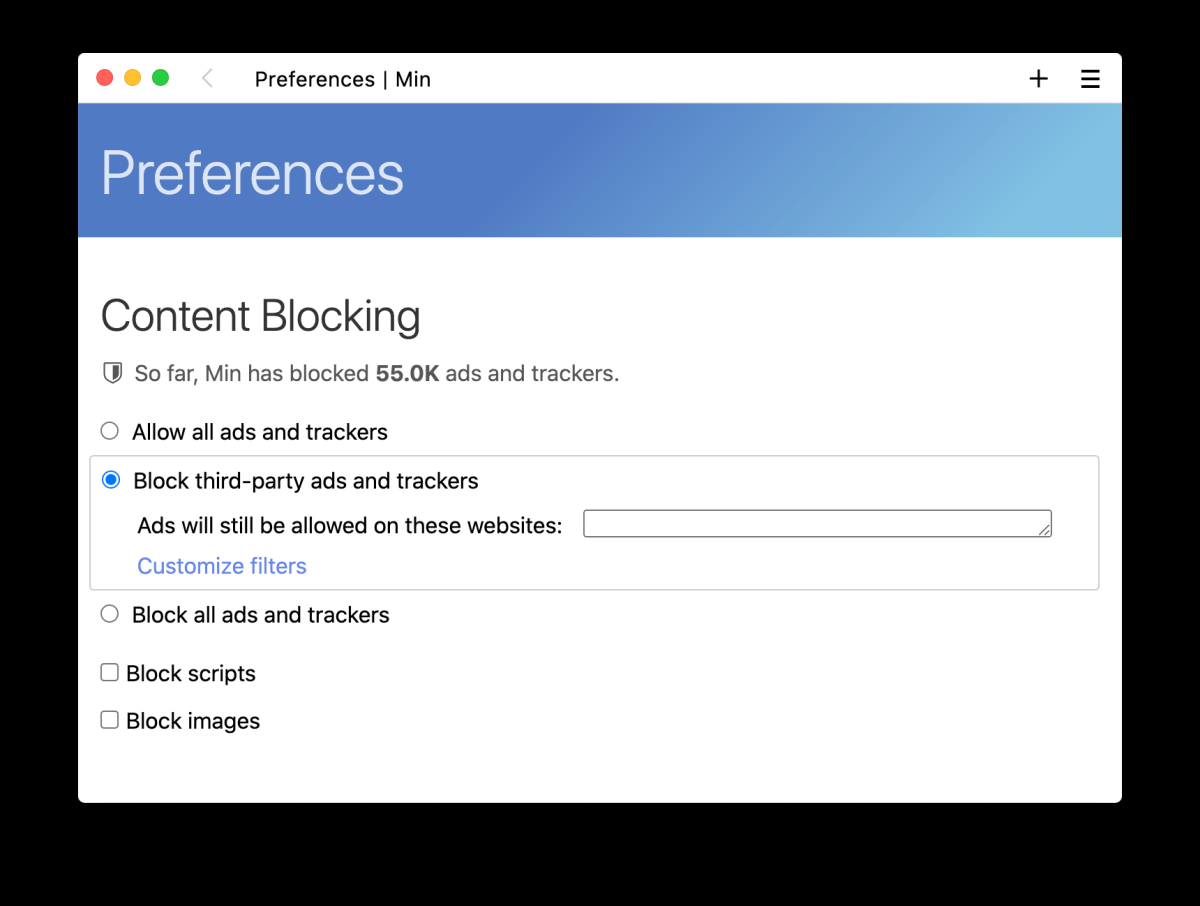
Task: Click the shield icon beside blocked count
Action: pyautogui.click(x=113, y=373)
